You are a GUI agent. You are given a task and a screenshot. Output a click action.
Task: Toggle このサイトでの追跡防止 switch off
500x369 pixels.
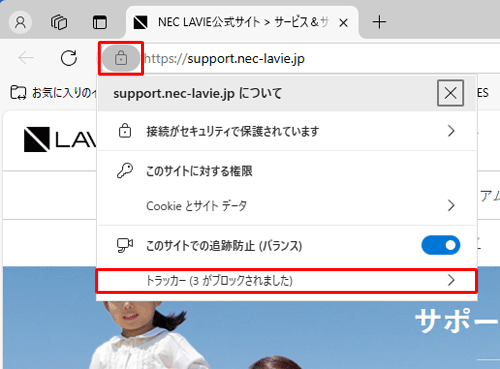coord(441,245)
